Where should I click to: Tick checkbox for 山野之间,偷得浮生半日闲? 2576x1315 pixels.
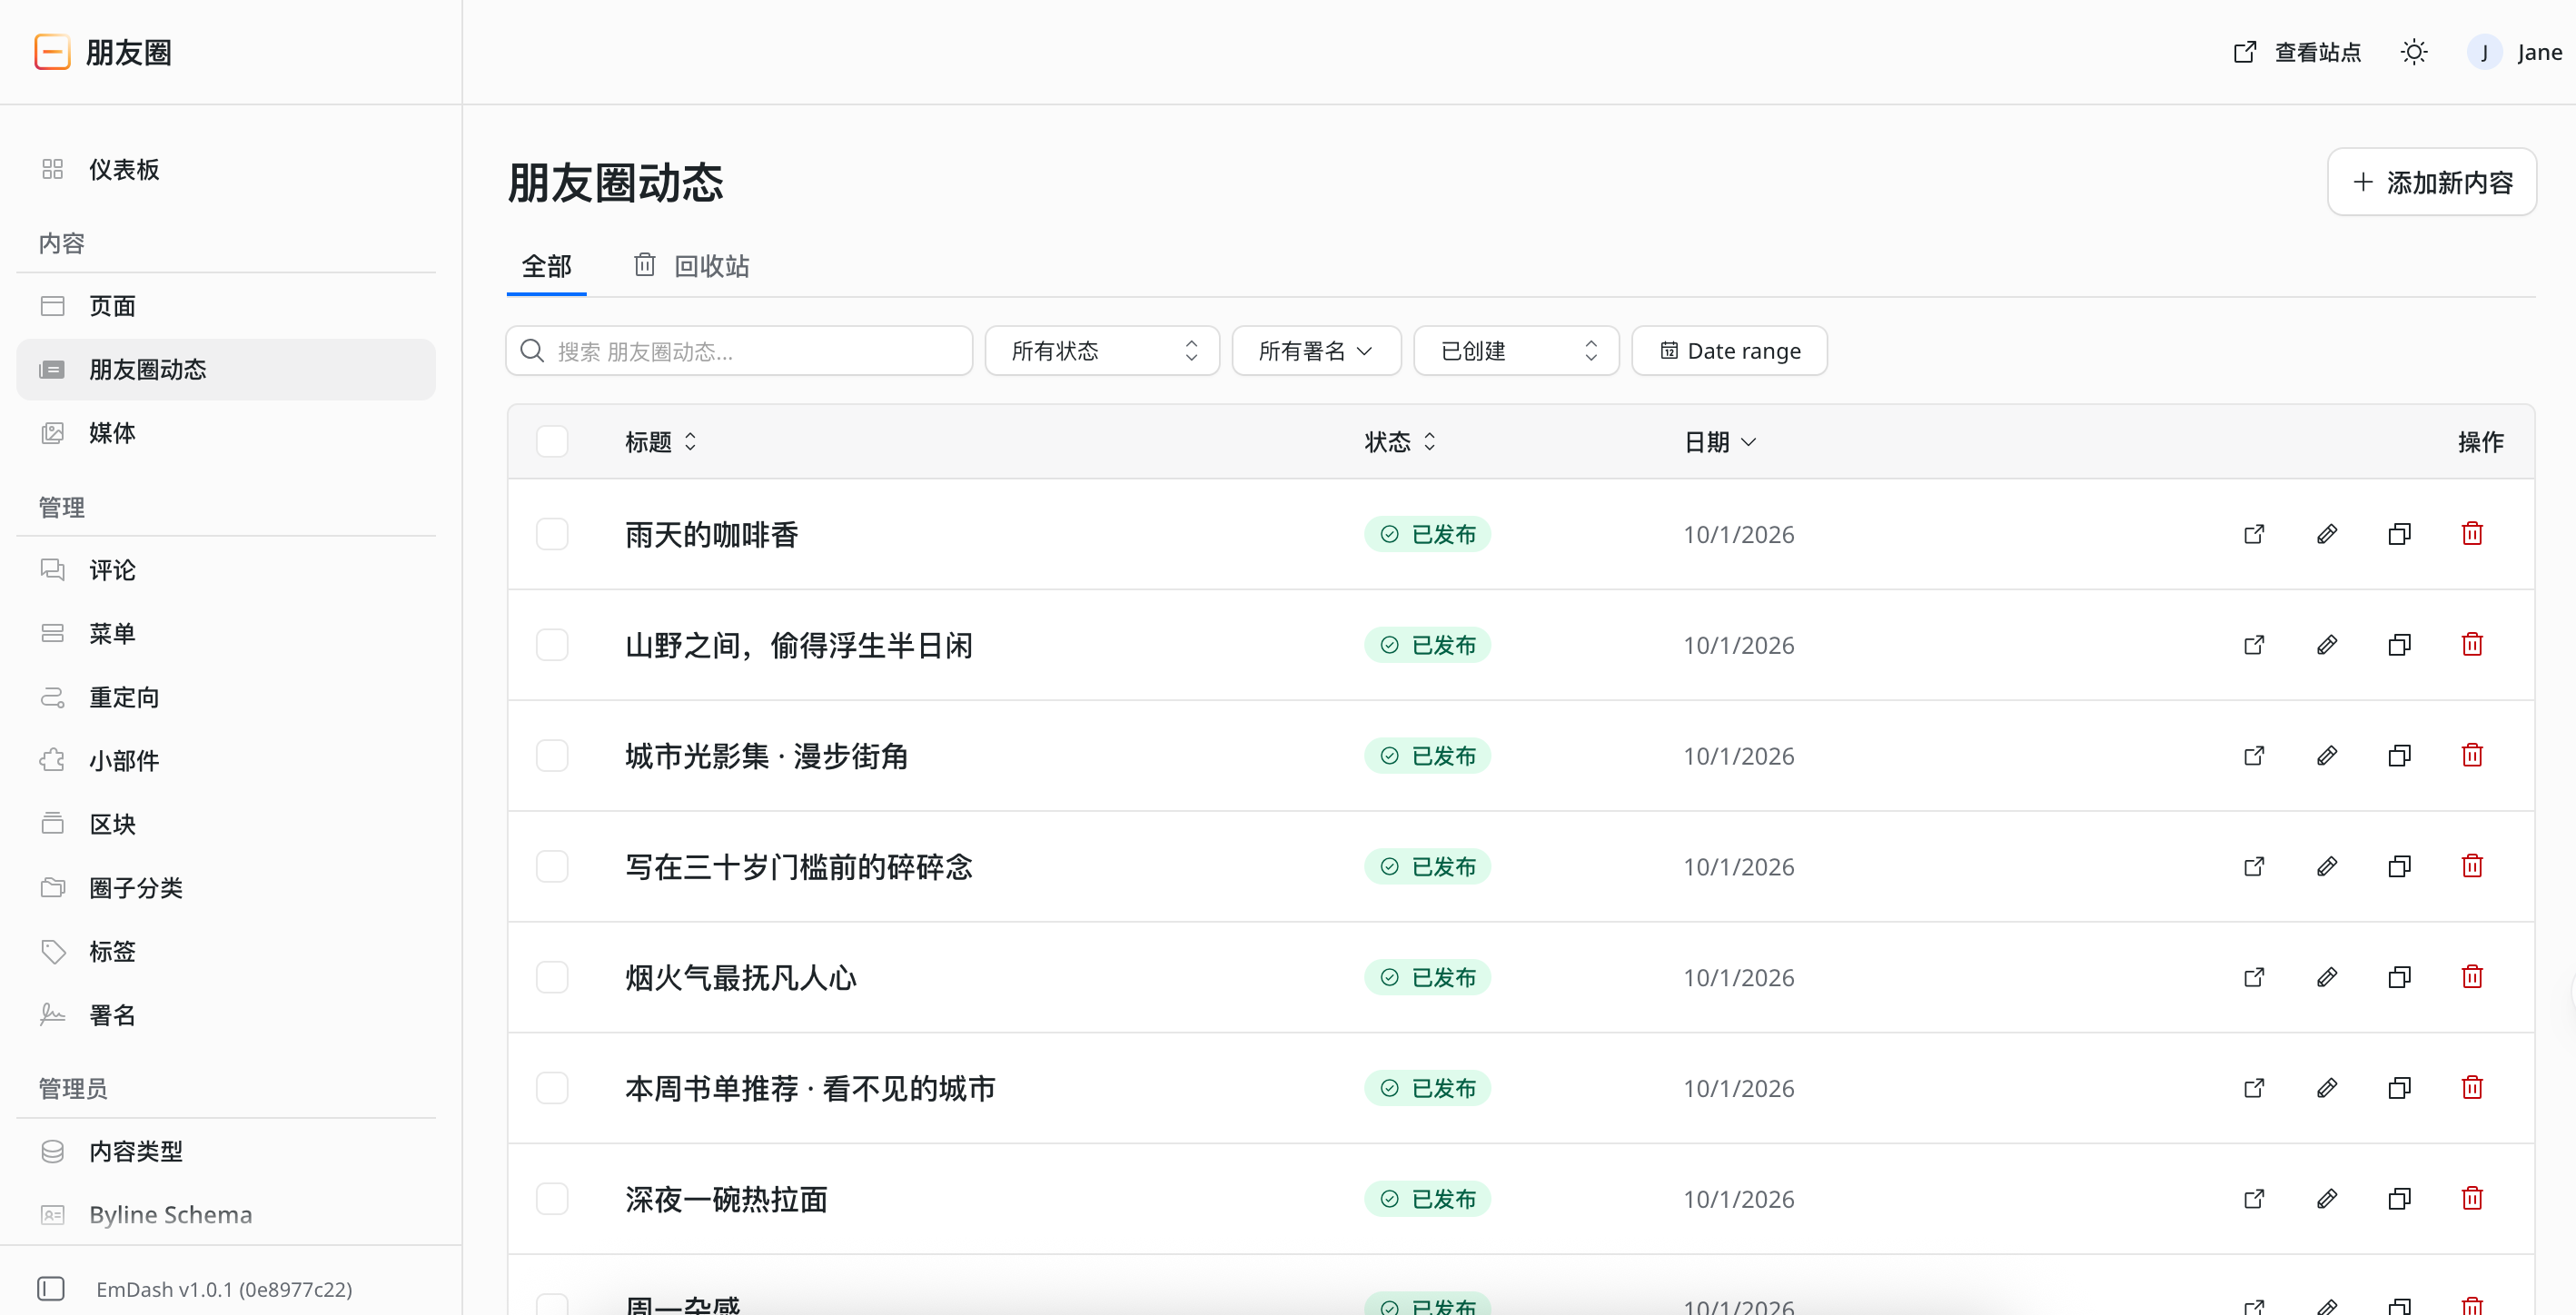click(x=552, y=645)
